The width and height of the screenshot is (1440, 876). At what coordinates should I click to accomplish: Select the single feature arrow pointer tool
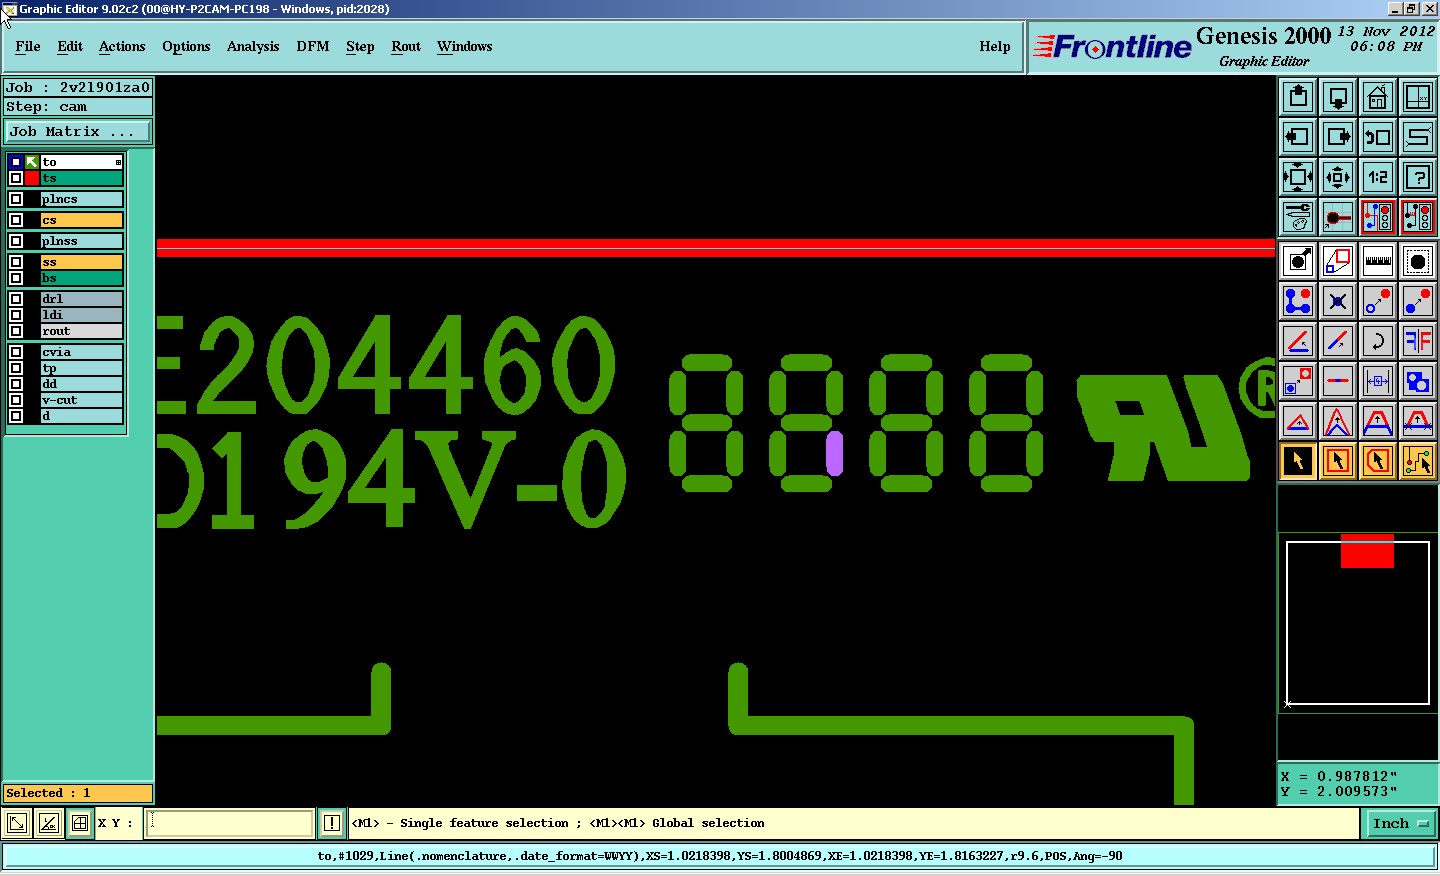[x=1298, y=461]
